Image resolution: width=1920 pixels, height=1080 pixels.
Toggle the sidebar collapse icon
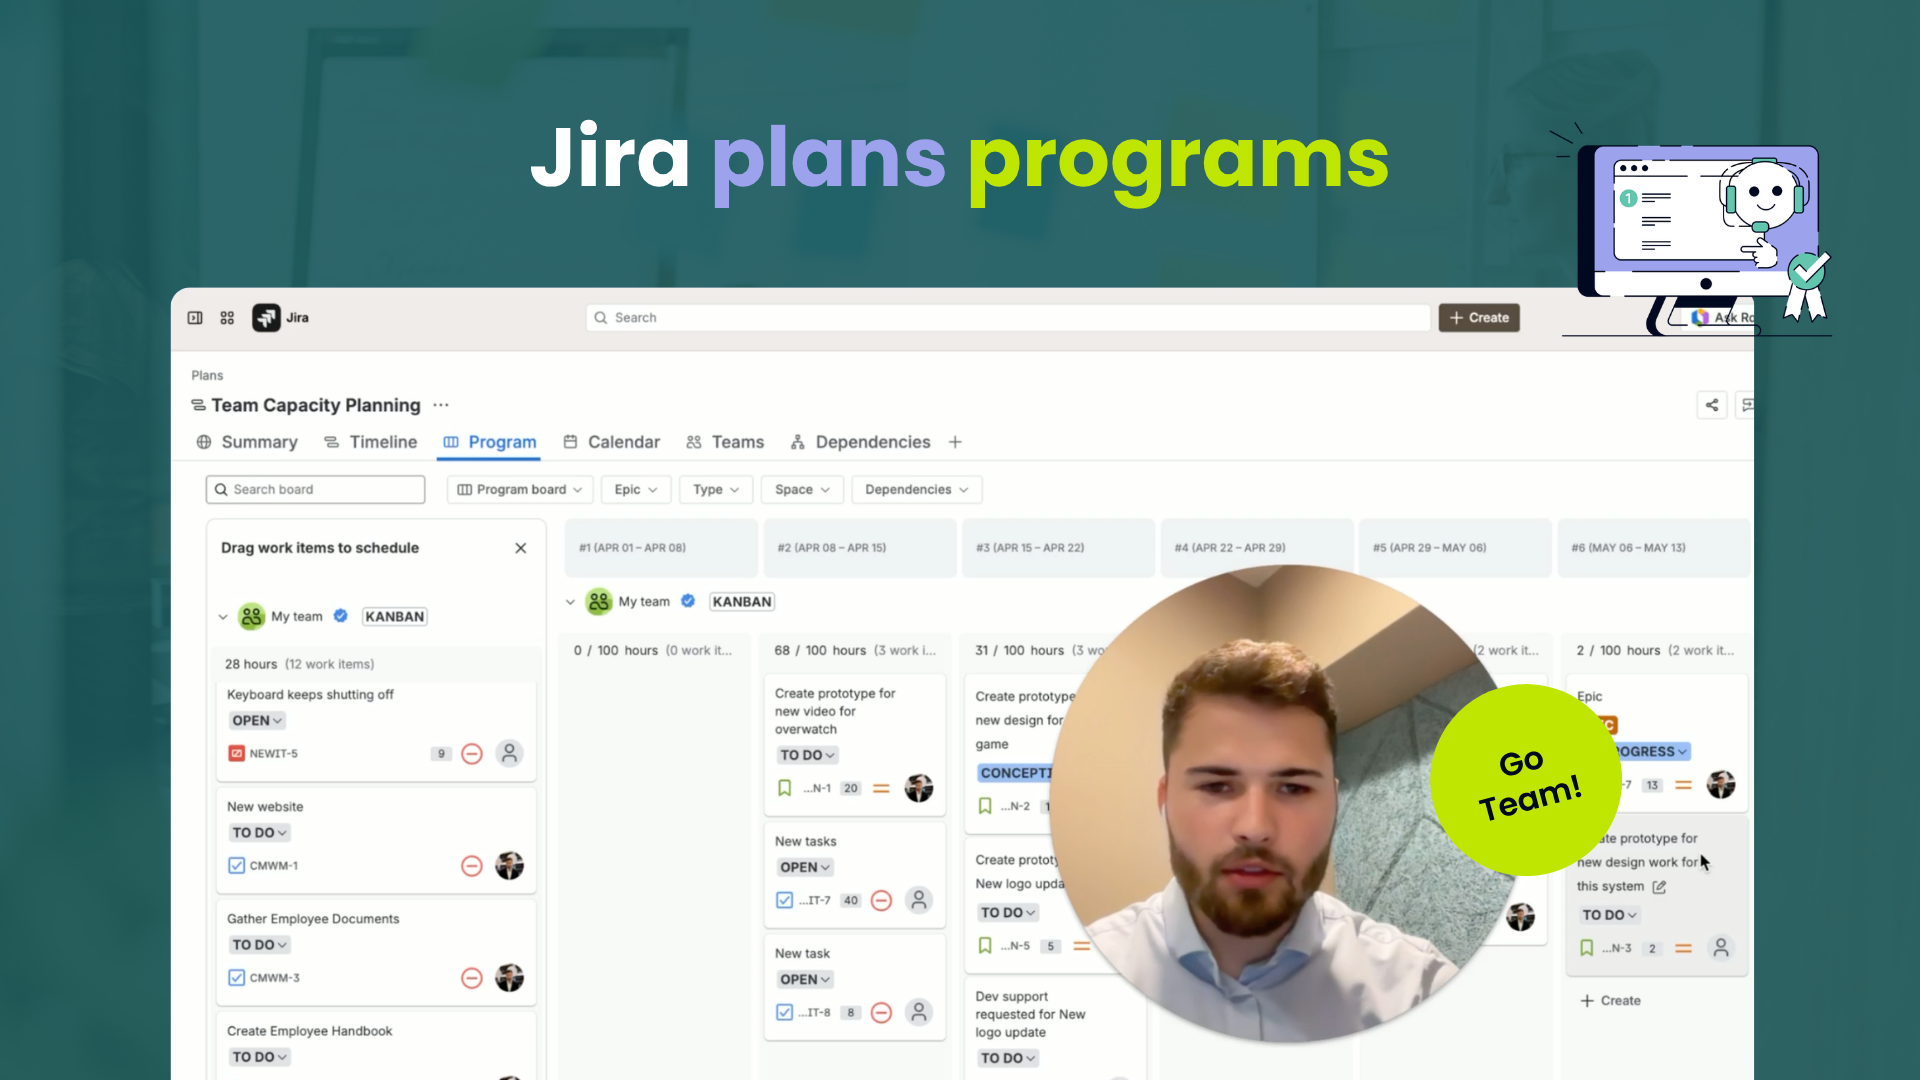[195, 318]
